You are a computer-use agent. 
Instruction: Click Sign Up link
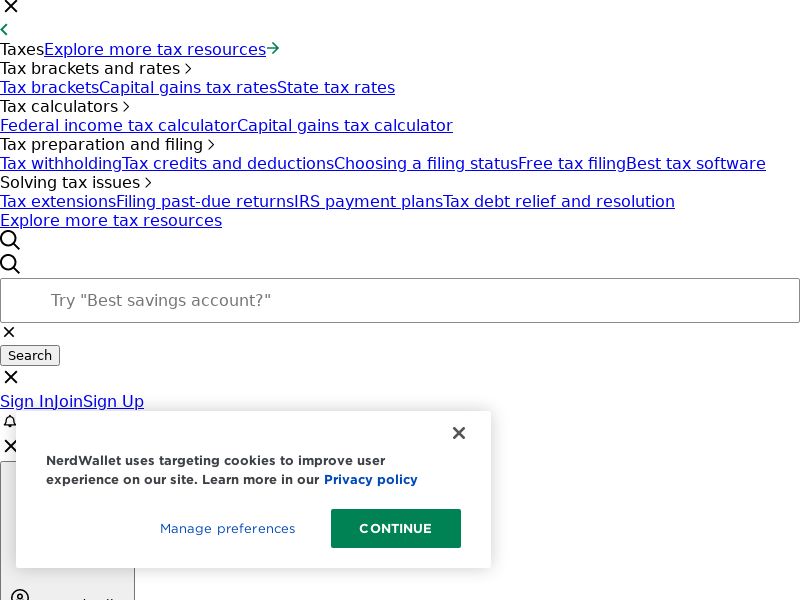tap(113, 402)
